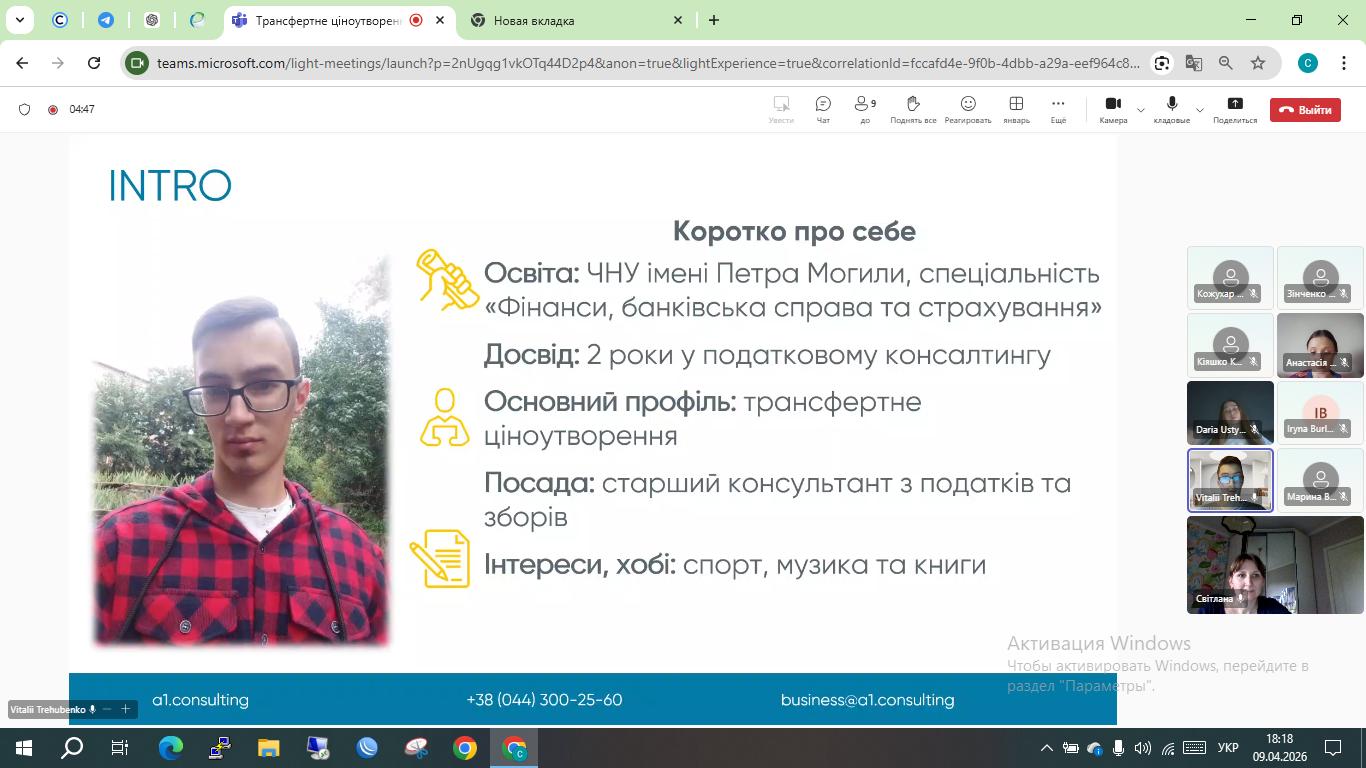Select Світлана's video thumbnail
This screenshot has height=768, width=1366.
pyautogui.click(x=1275, y=565)
